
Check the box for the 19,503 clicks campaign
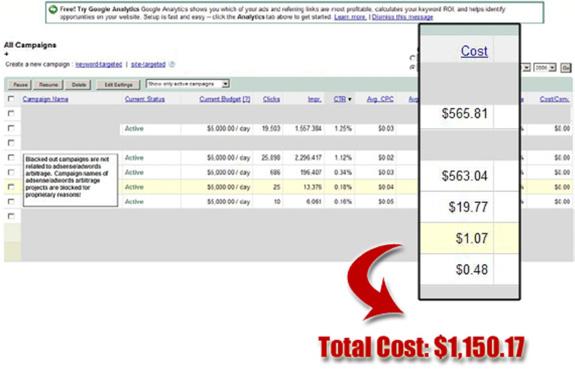11,128
